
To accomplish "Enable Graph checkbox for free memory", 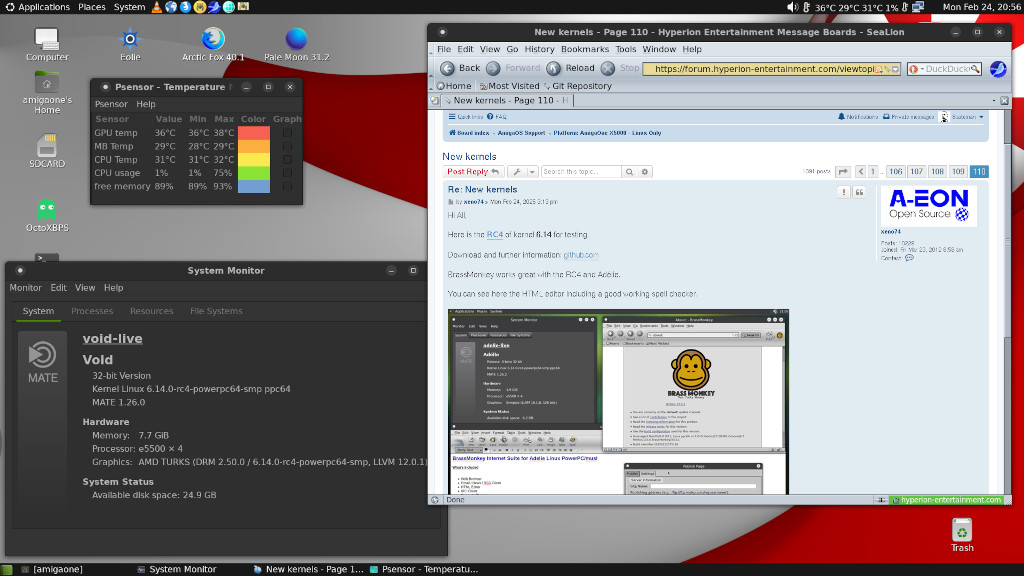I will (287, 186).
